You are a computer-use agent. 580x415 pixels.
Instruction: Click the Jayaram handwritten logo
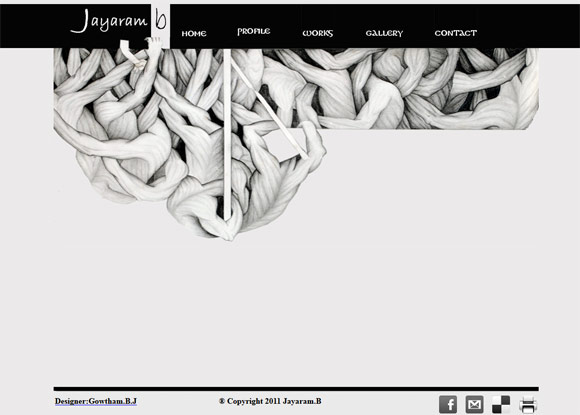click(109, 21)
